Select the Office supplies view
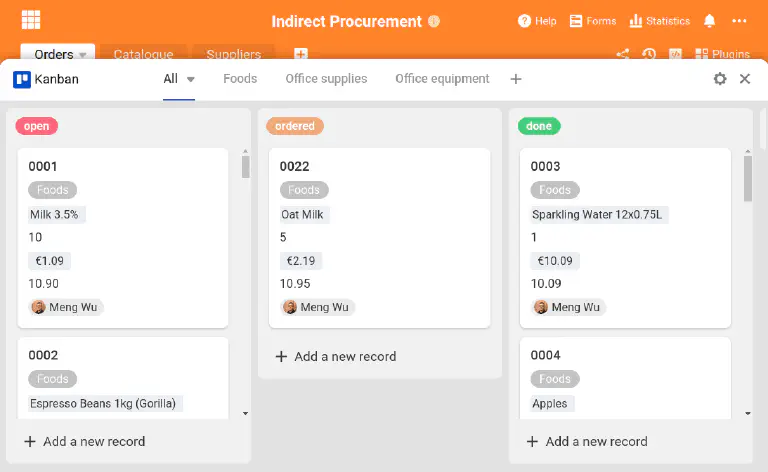This screenshot has width=768, height=472. coord(326,79)
